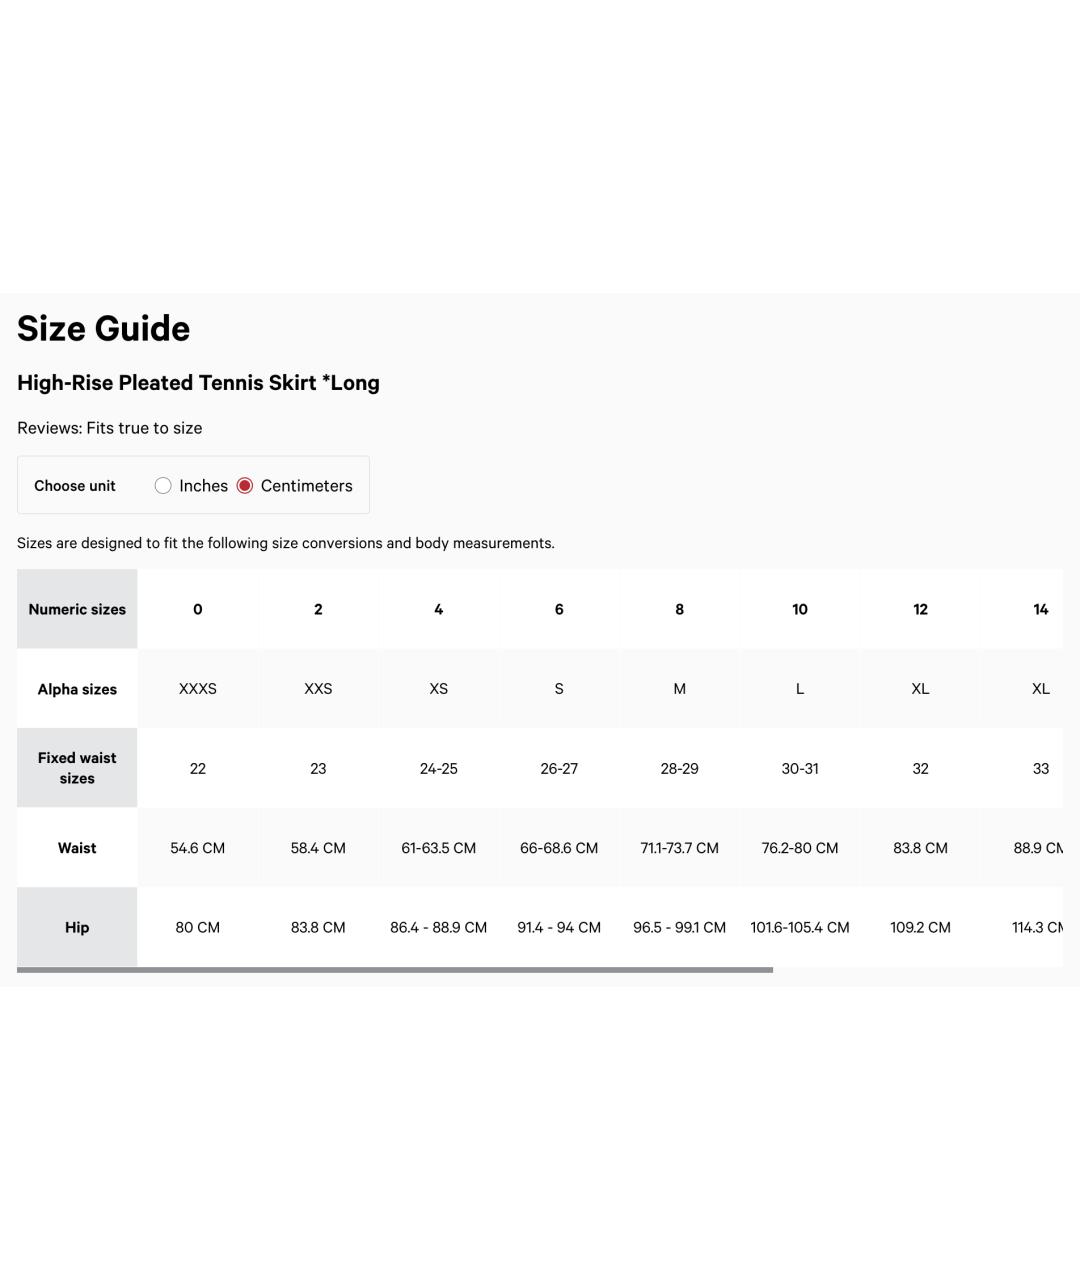The image size is (1080, 1280).
Task: Click the XS alpha size cell
Action: [438, 689]
